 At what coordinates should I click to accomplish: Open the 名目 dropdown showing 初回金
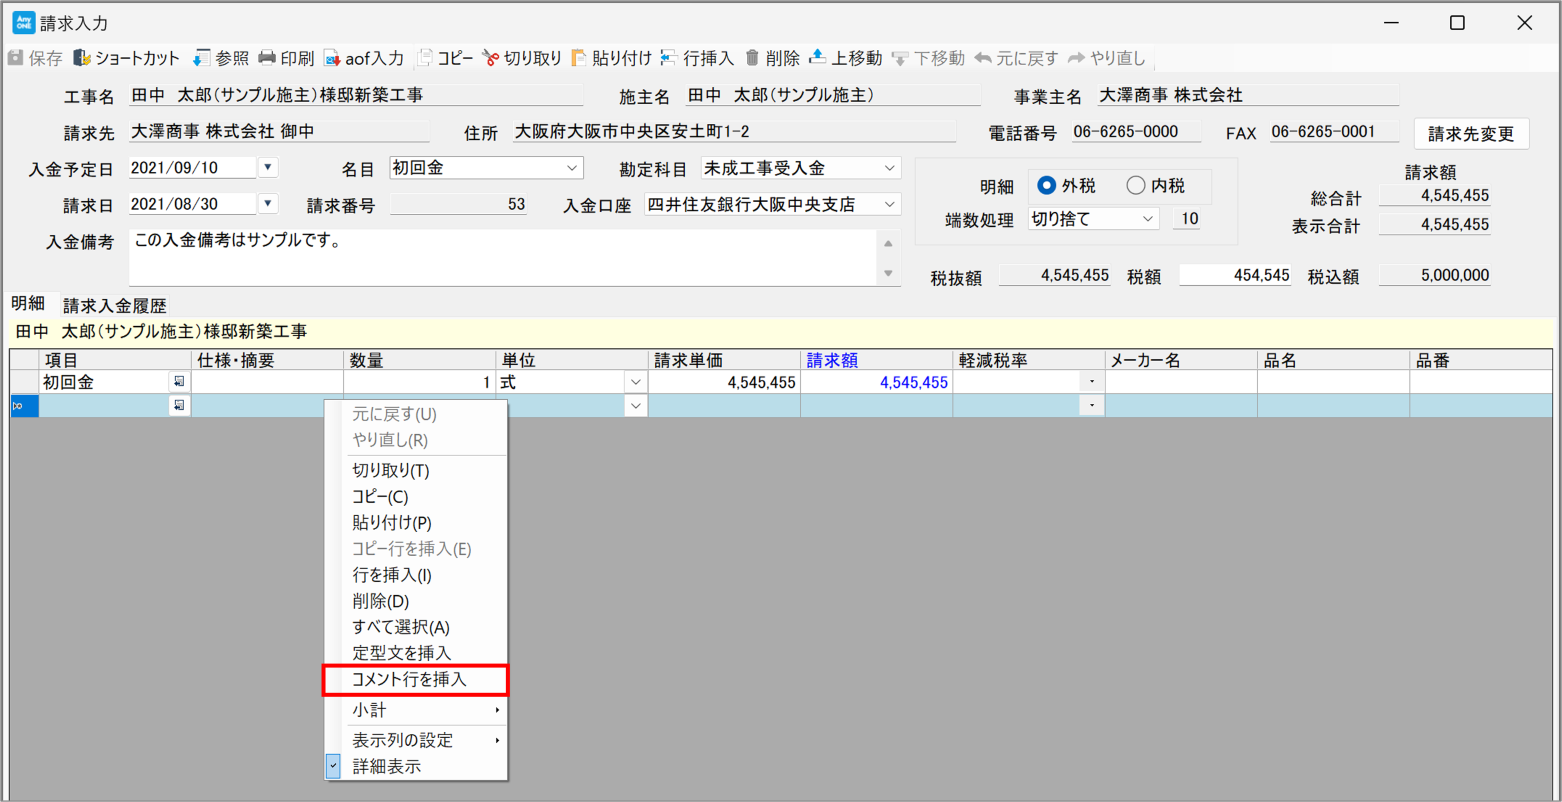572,168
